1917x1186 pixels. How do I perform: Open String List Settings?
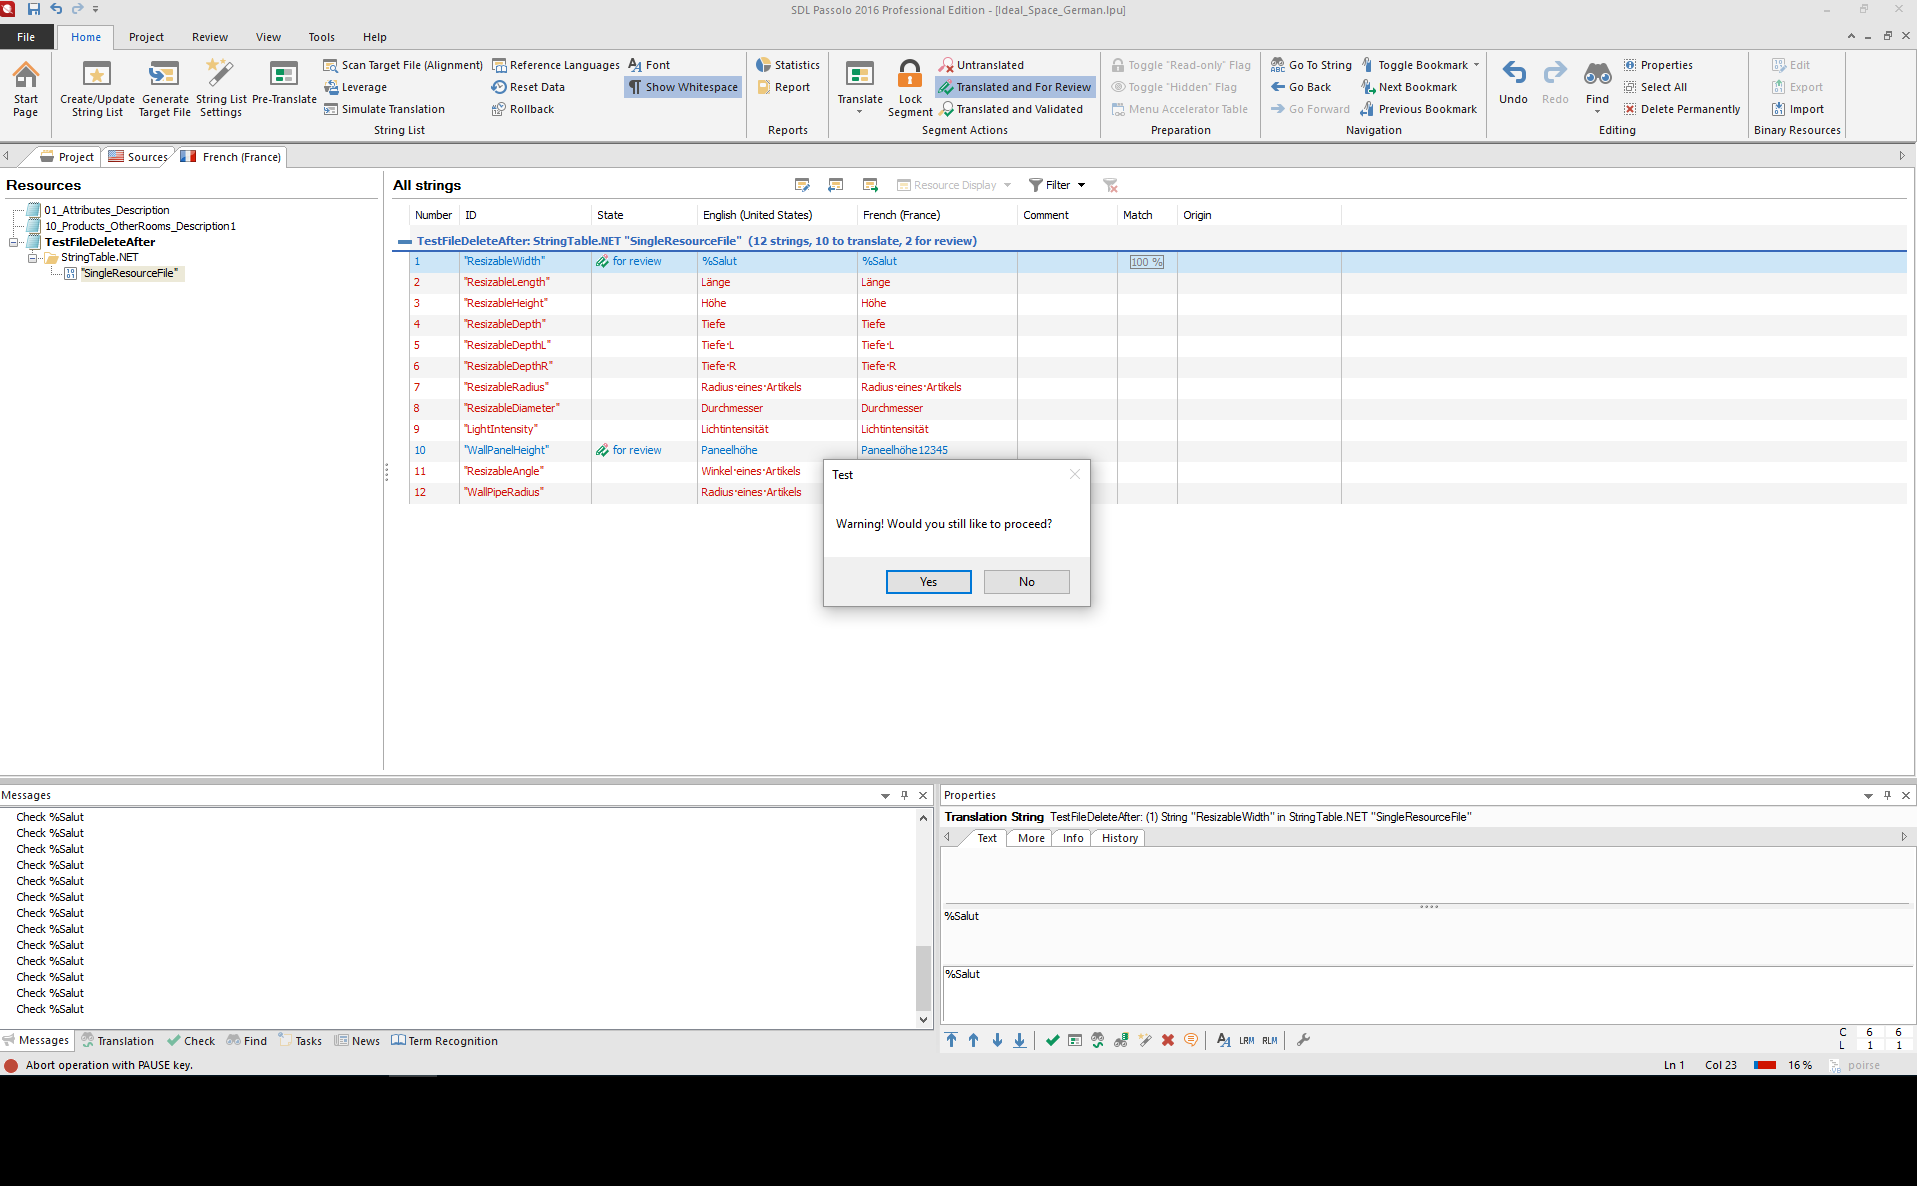click(221, 89)
